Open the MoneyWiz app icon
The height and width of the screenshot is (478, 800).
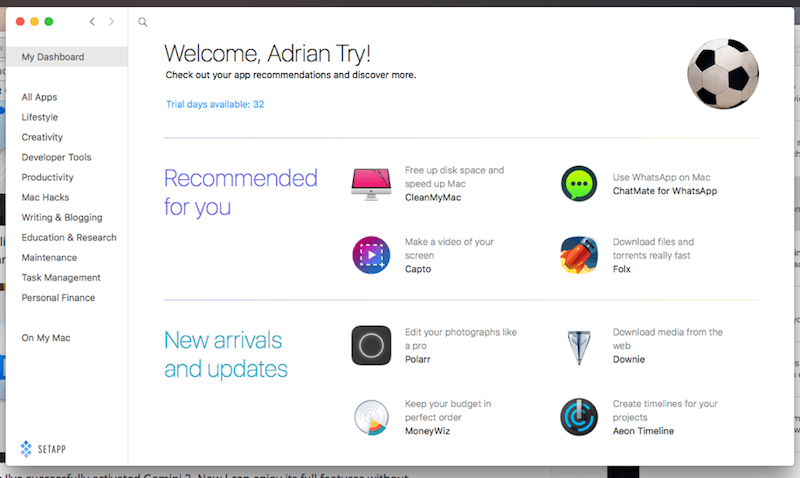click(x=371, y=417)
